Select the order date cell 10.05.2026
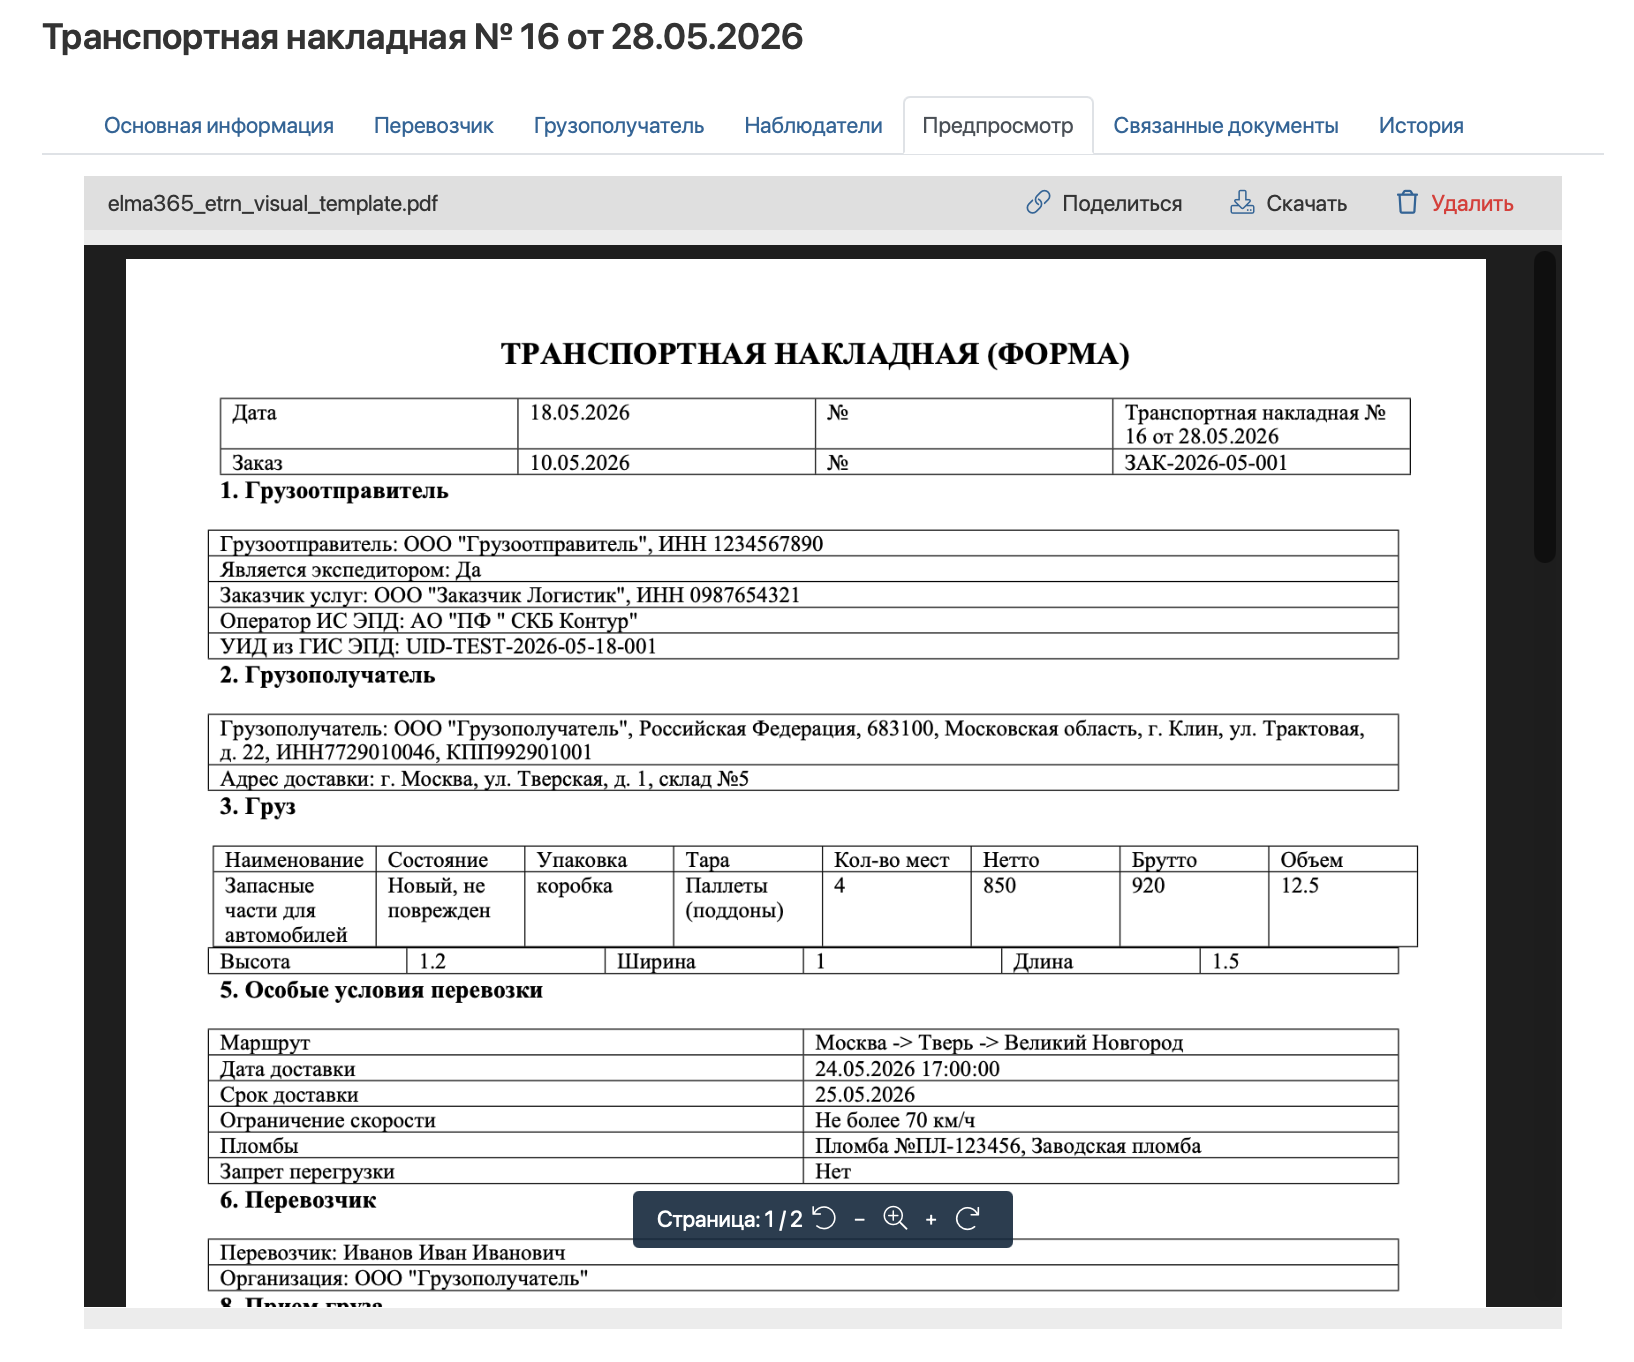 (x=667, y=462)
